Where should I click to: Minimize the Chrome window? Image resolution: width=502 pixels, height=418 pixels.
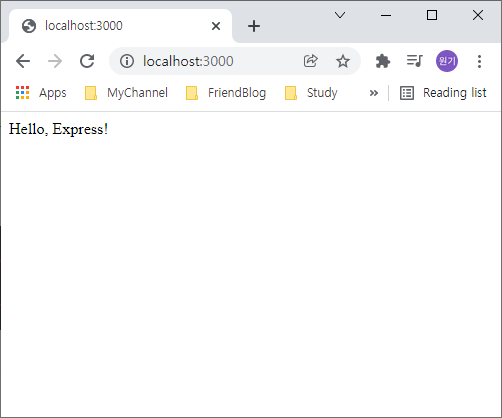(x=386, y=15)
